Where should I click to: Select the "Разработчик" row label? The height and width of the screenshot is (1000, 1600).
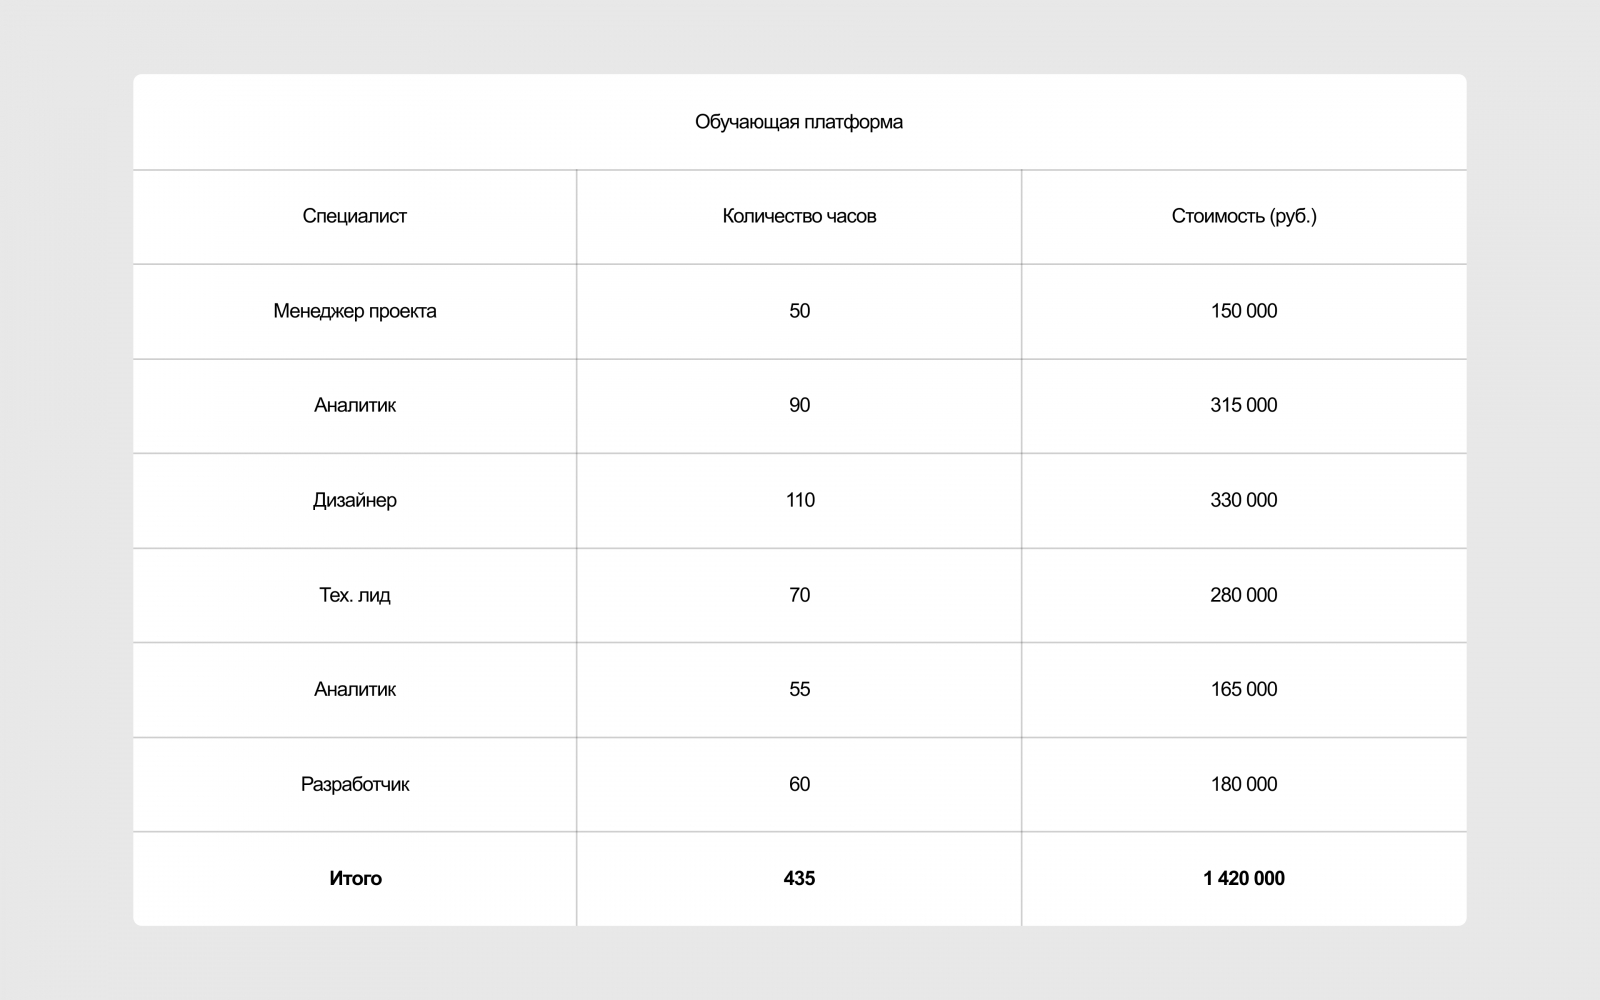click(355, 784)
